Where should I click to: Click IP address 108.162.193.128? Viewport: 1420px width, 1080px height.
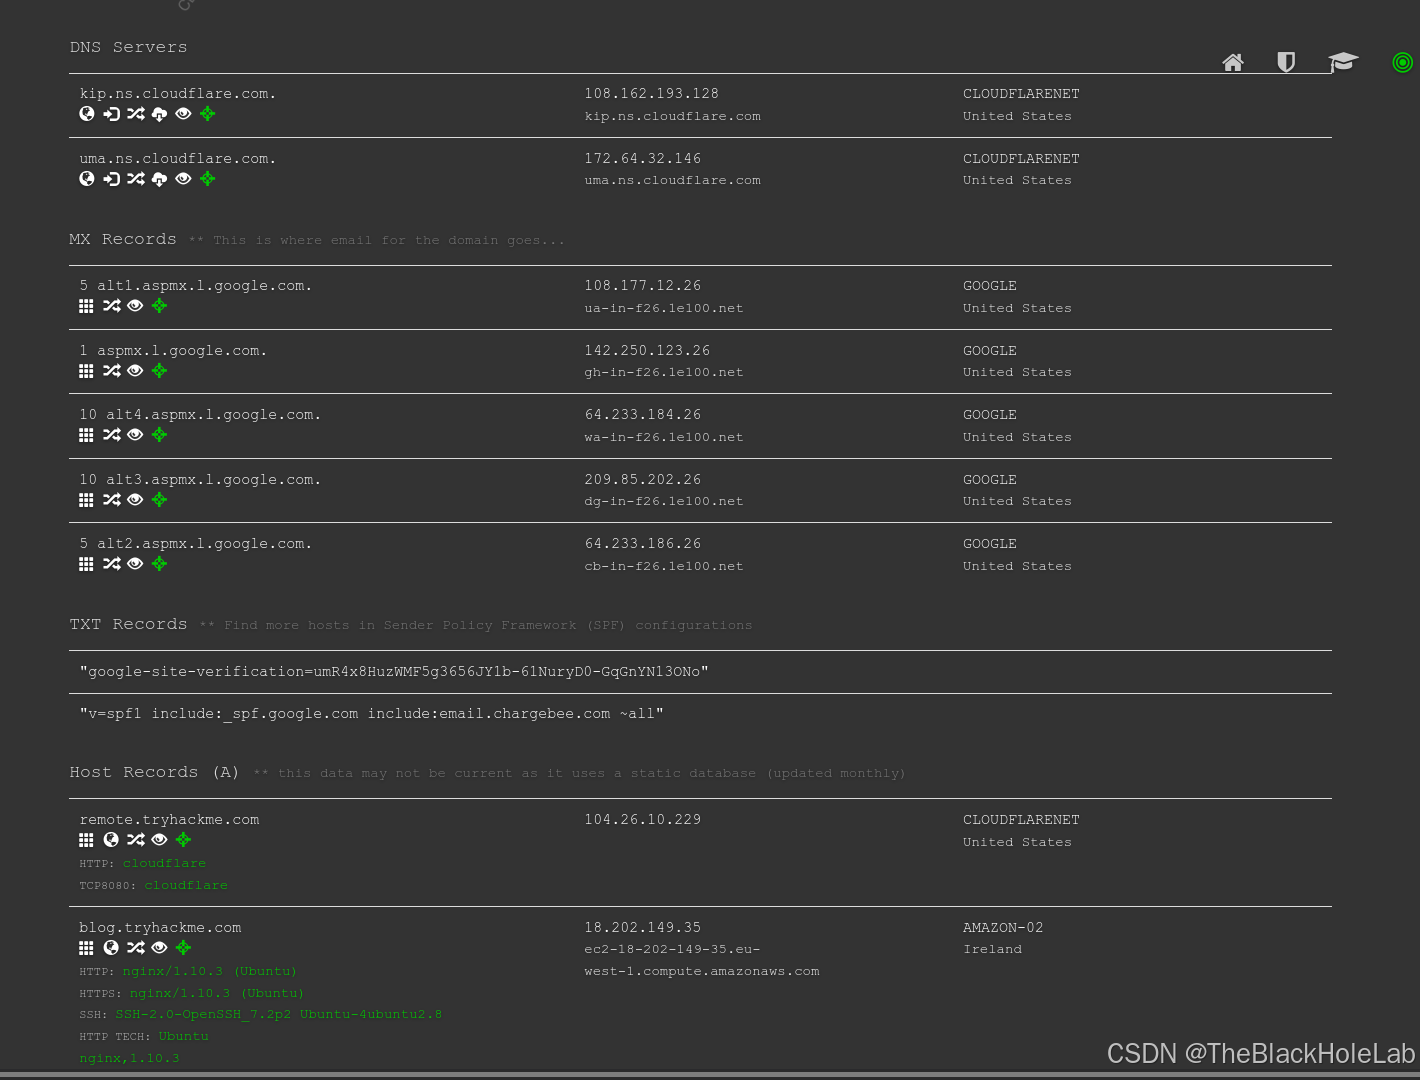652,94
